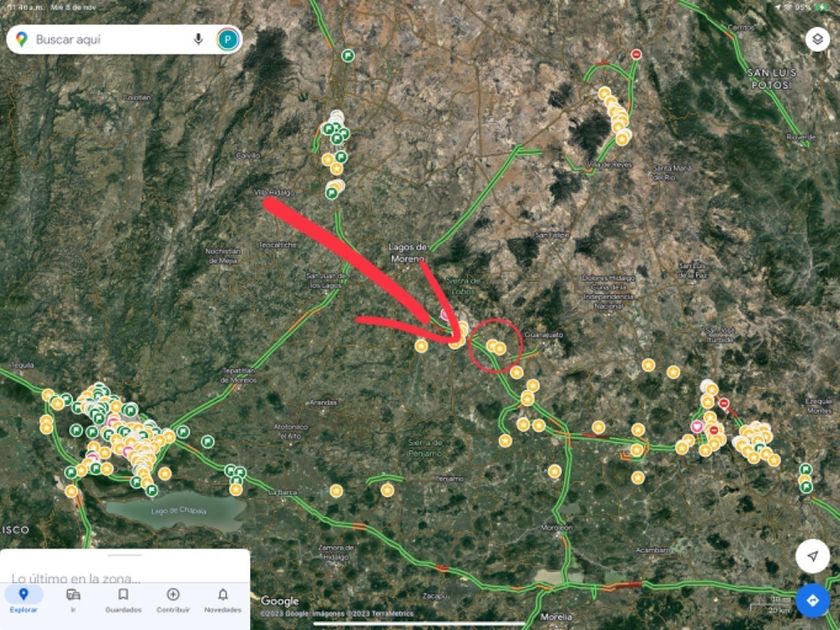Open the Guardados tab
The height and width of the screenshot is (630, 840).
coord(123,599)
